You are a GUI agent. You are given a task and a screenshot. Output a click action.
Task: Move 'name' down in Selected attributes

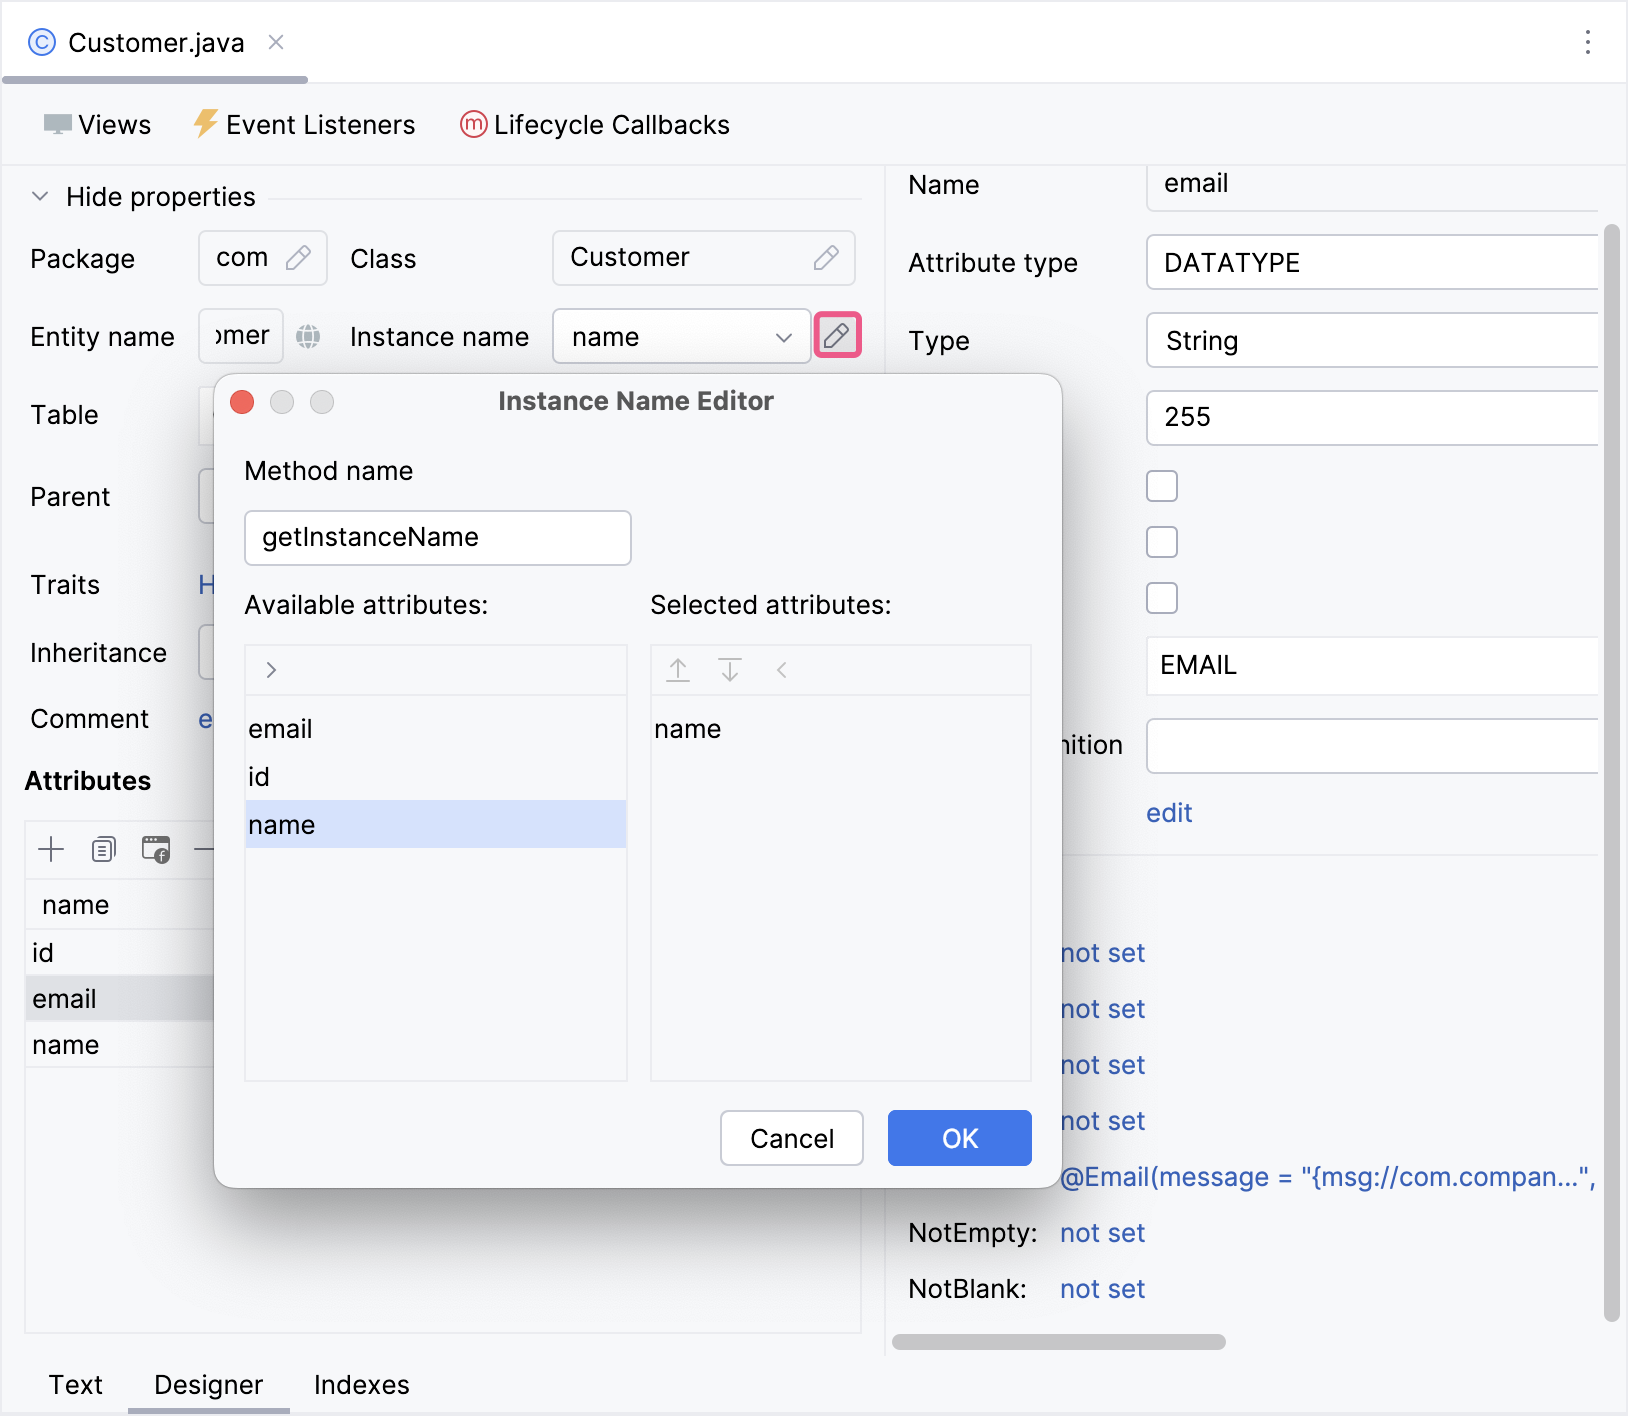coord(730,670)
